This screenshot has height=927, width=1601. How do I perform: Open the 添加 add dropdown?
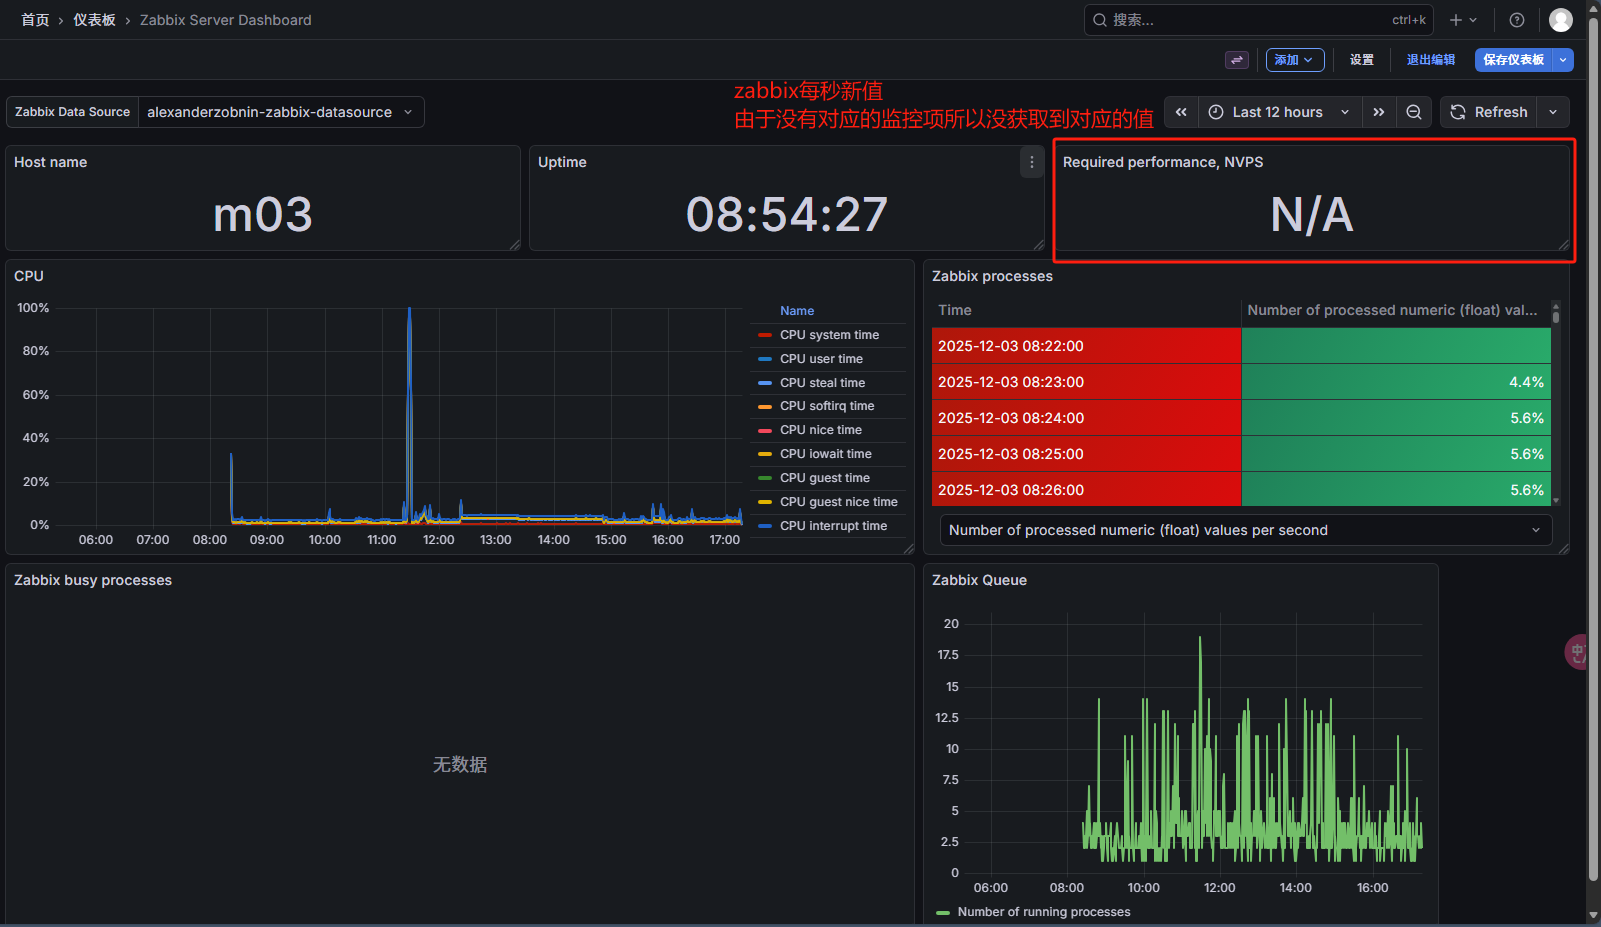(x=1295, y=60)
